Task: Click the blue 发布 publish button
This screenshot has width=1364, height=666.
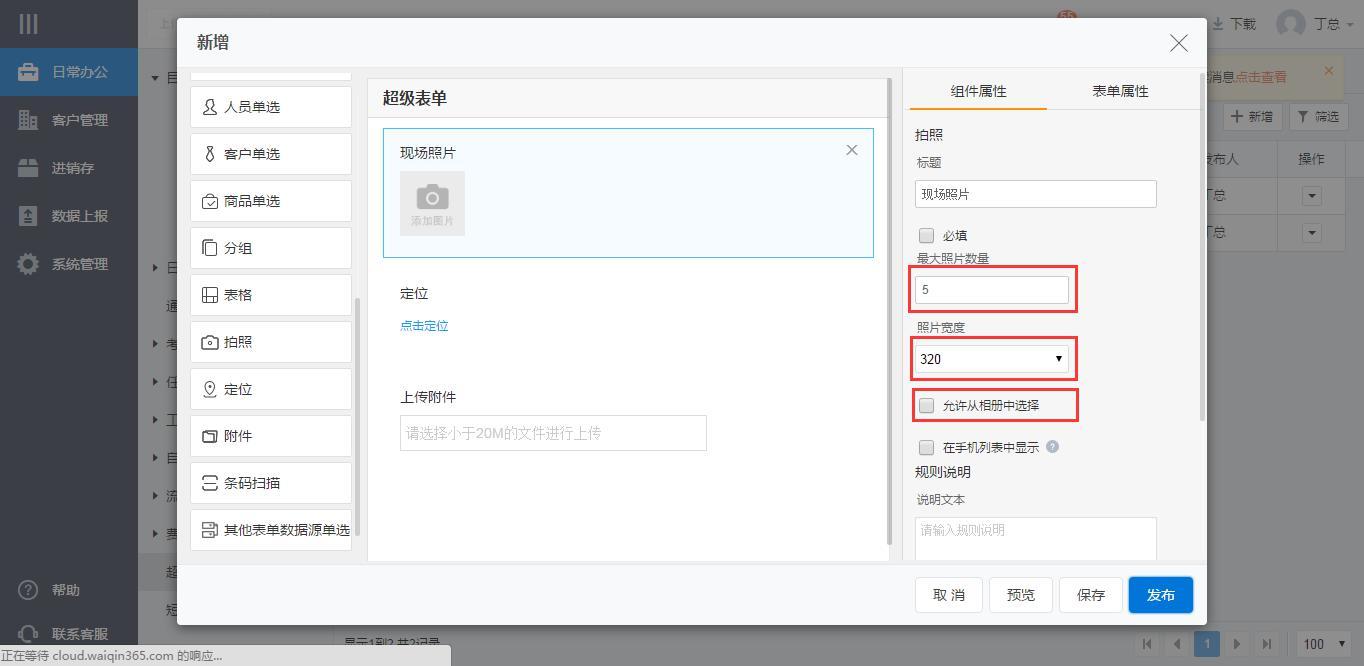Action: coord(1160,595)
